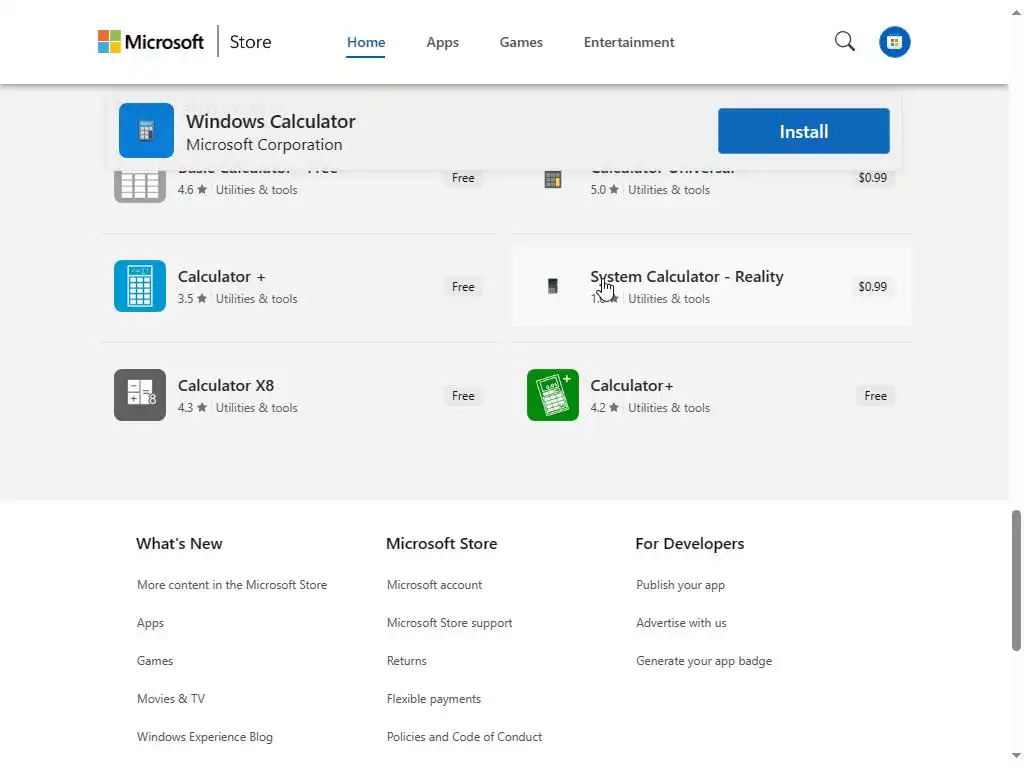
Task: Open the search magnifier icon
Action: point(844,42)
